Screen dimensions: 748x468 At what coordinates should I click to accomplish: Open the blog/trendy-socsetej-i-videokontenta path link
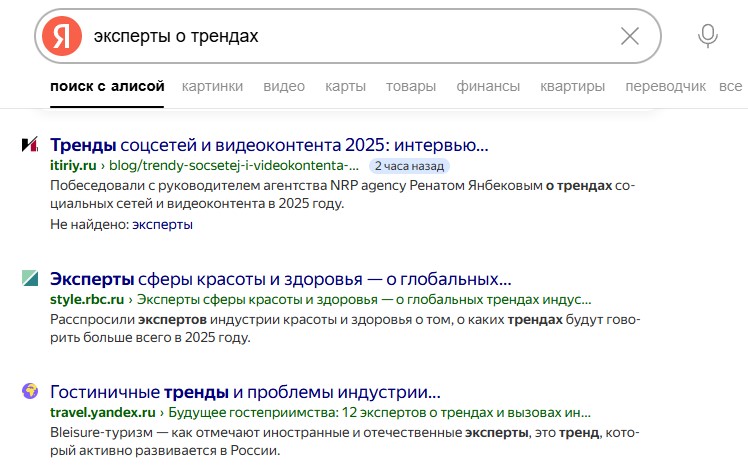(x=234, y=166)
